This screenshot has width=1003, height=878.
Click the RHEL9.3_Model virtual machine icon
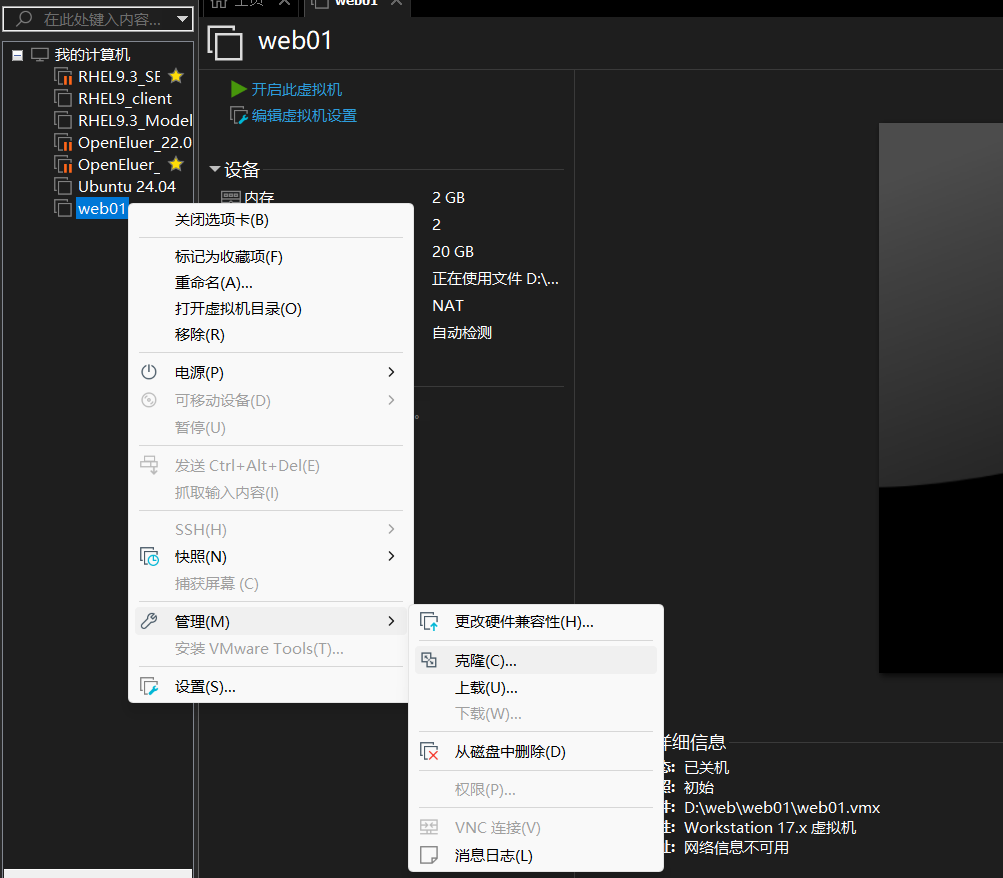[x=63, y=120]
